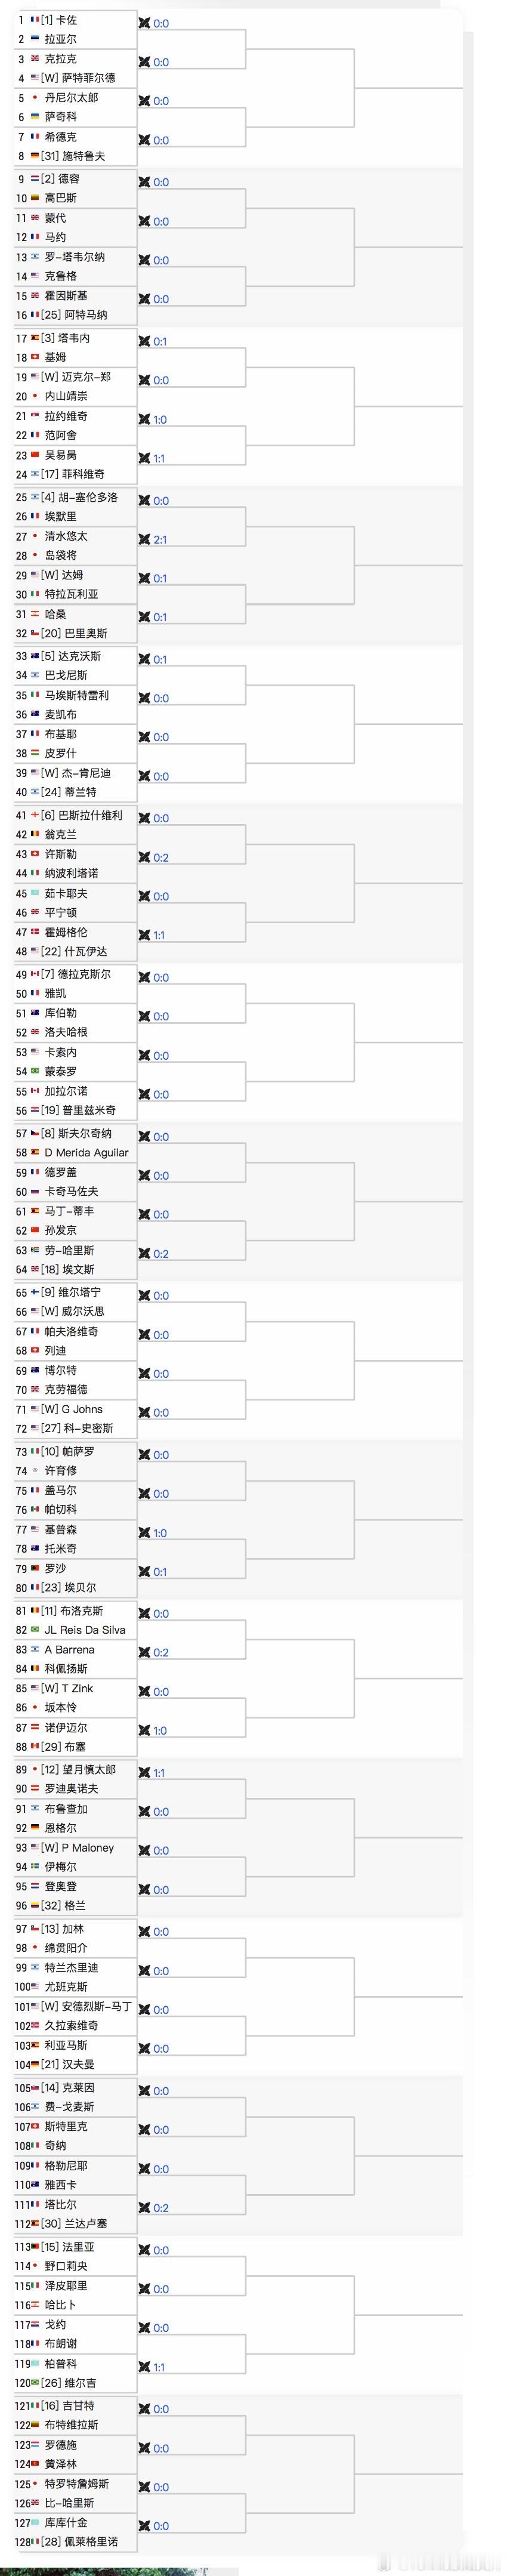
Task: Click rackets icon next to 塔比尔 match
Action: coord(145,2208)
